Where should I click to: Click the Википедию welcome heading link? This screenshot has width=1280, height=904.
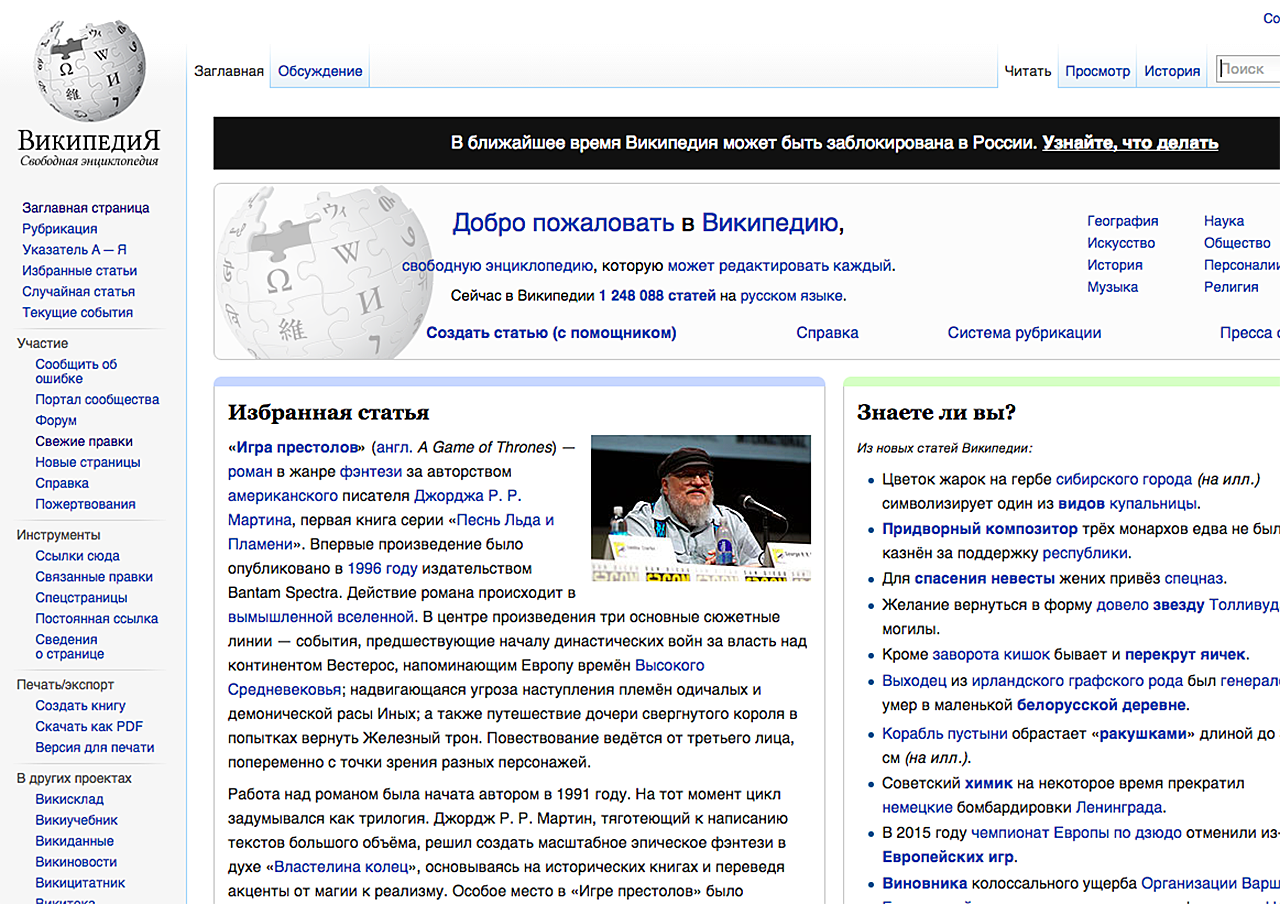(770, 223)
